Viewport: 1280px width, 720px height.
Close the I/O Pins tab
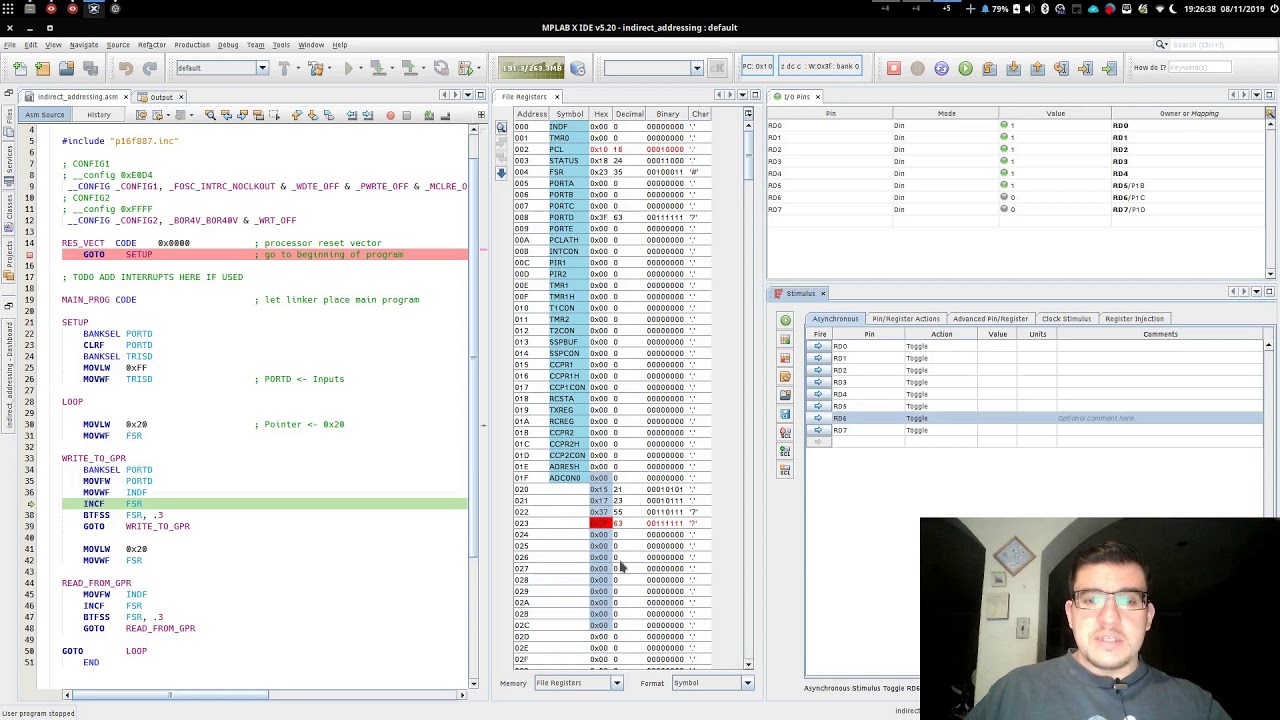point(817,97)
